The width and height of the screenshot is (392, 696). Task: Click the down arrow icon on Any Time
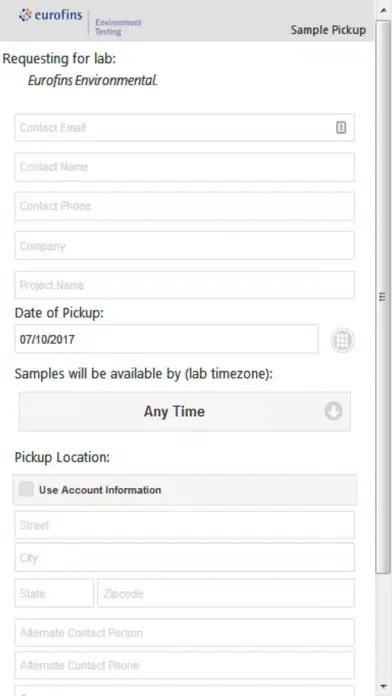pyautogui.click(x=333, y=411)
